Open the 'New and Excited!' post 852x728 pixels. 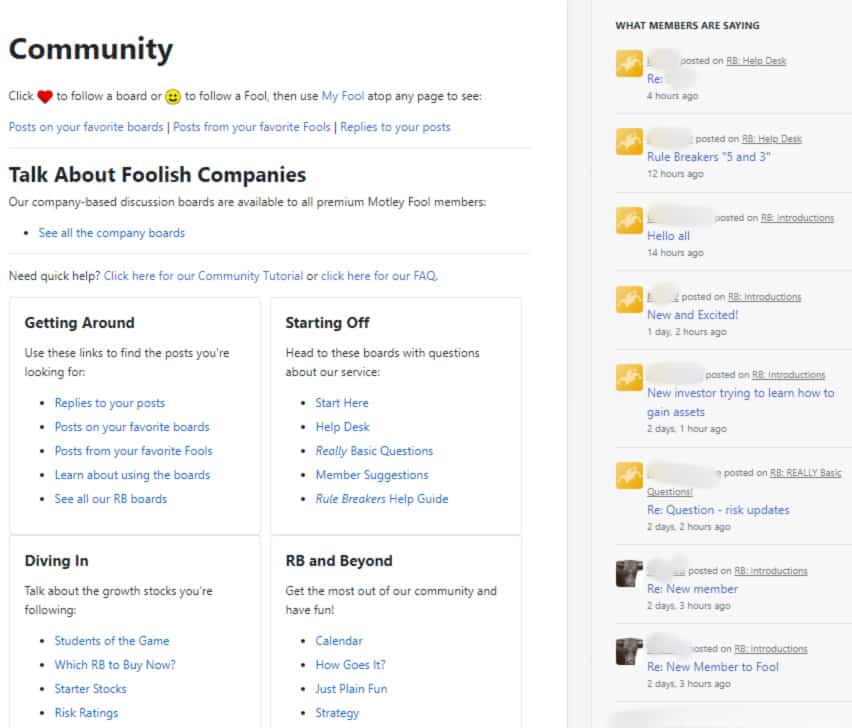pos(692,315)
